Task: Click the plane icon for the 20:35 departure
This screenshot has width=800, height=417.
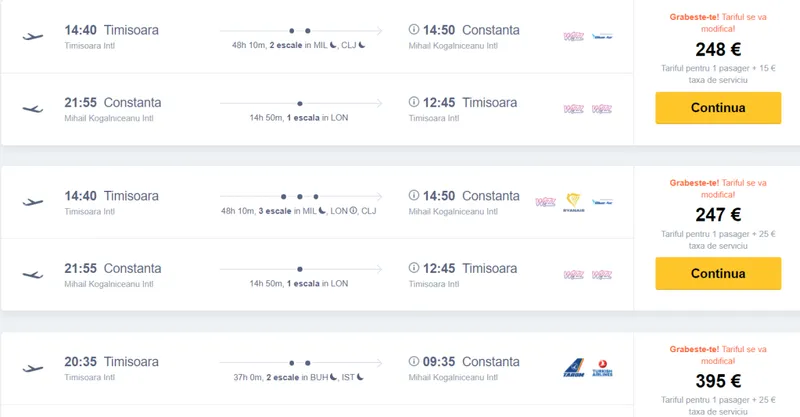Action: tap(33, 368)
